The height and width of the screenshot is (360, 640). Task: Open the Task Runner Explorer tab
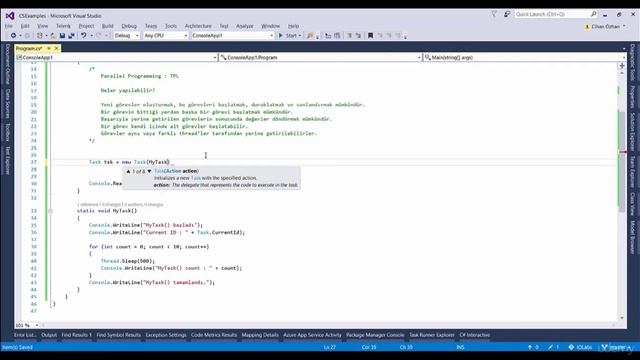[x=432, y=335]
